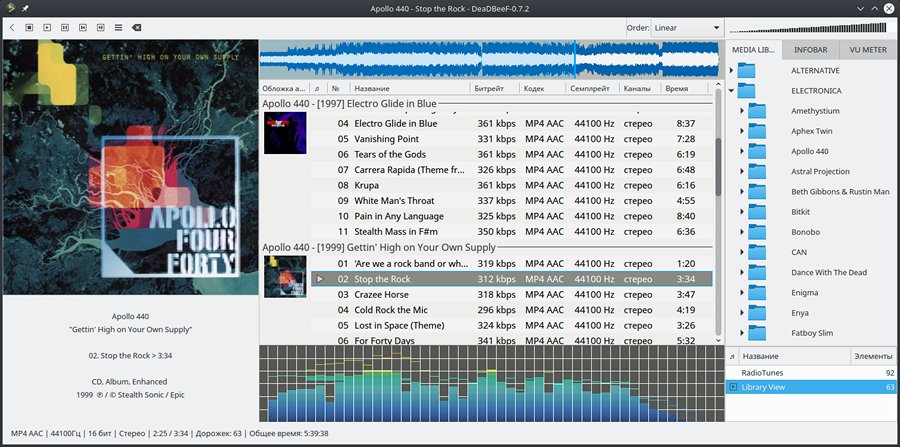The image size is (900, 447).
Task: Select the RadioTunes playlist
Action: pos(763,372)
